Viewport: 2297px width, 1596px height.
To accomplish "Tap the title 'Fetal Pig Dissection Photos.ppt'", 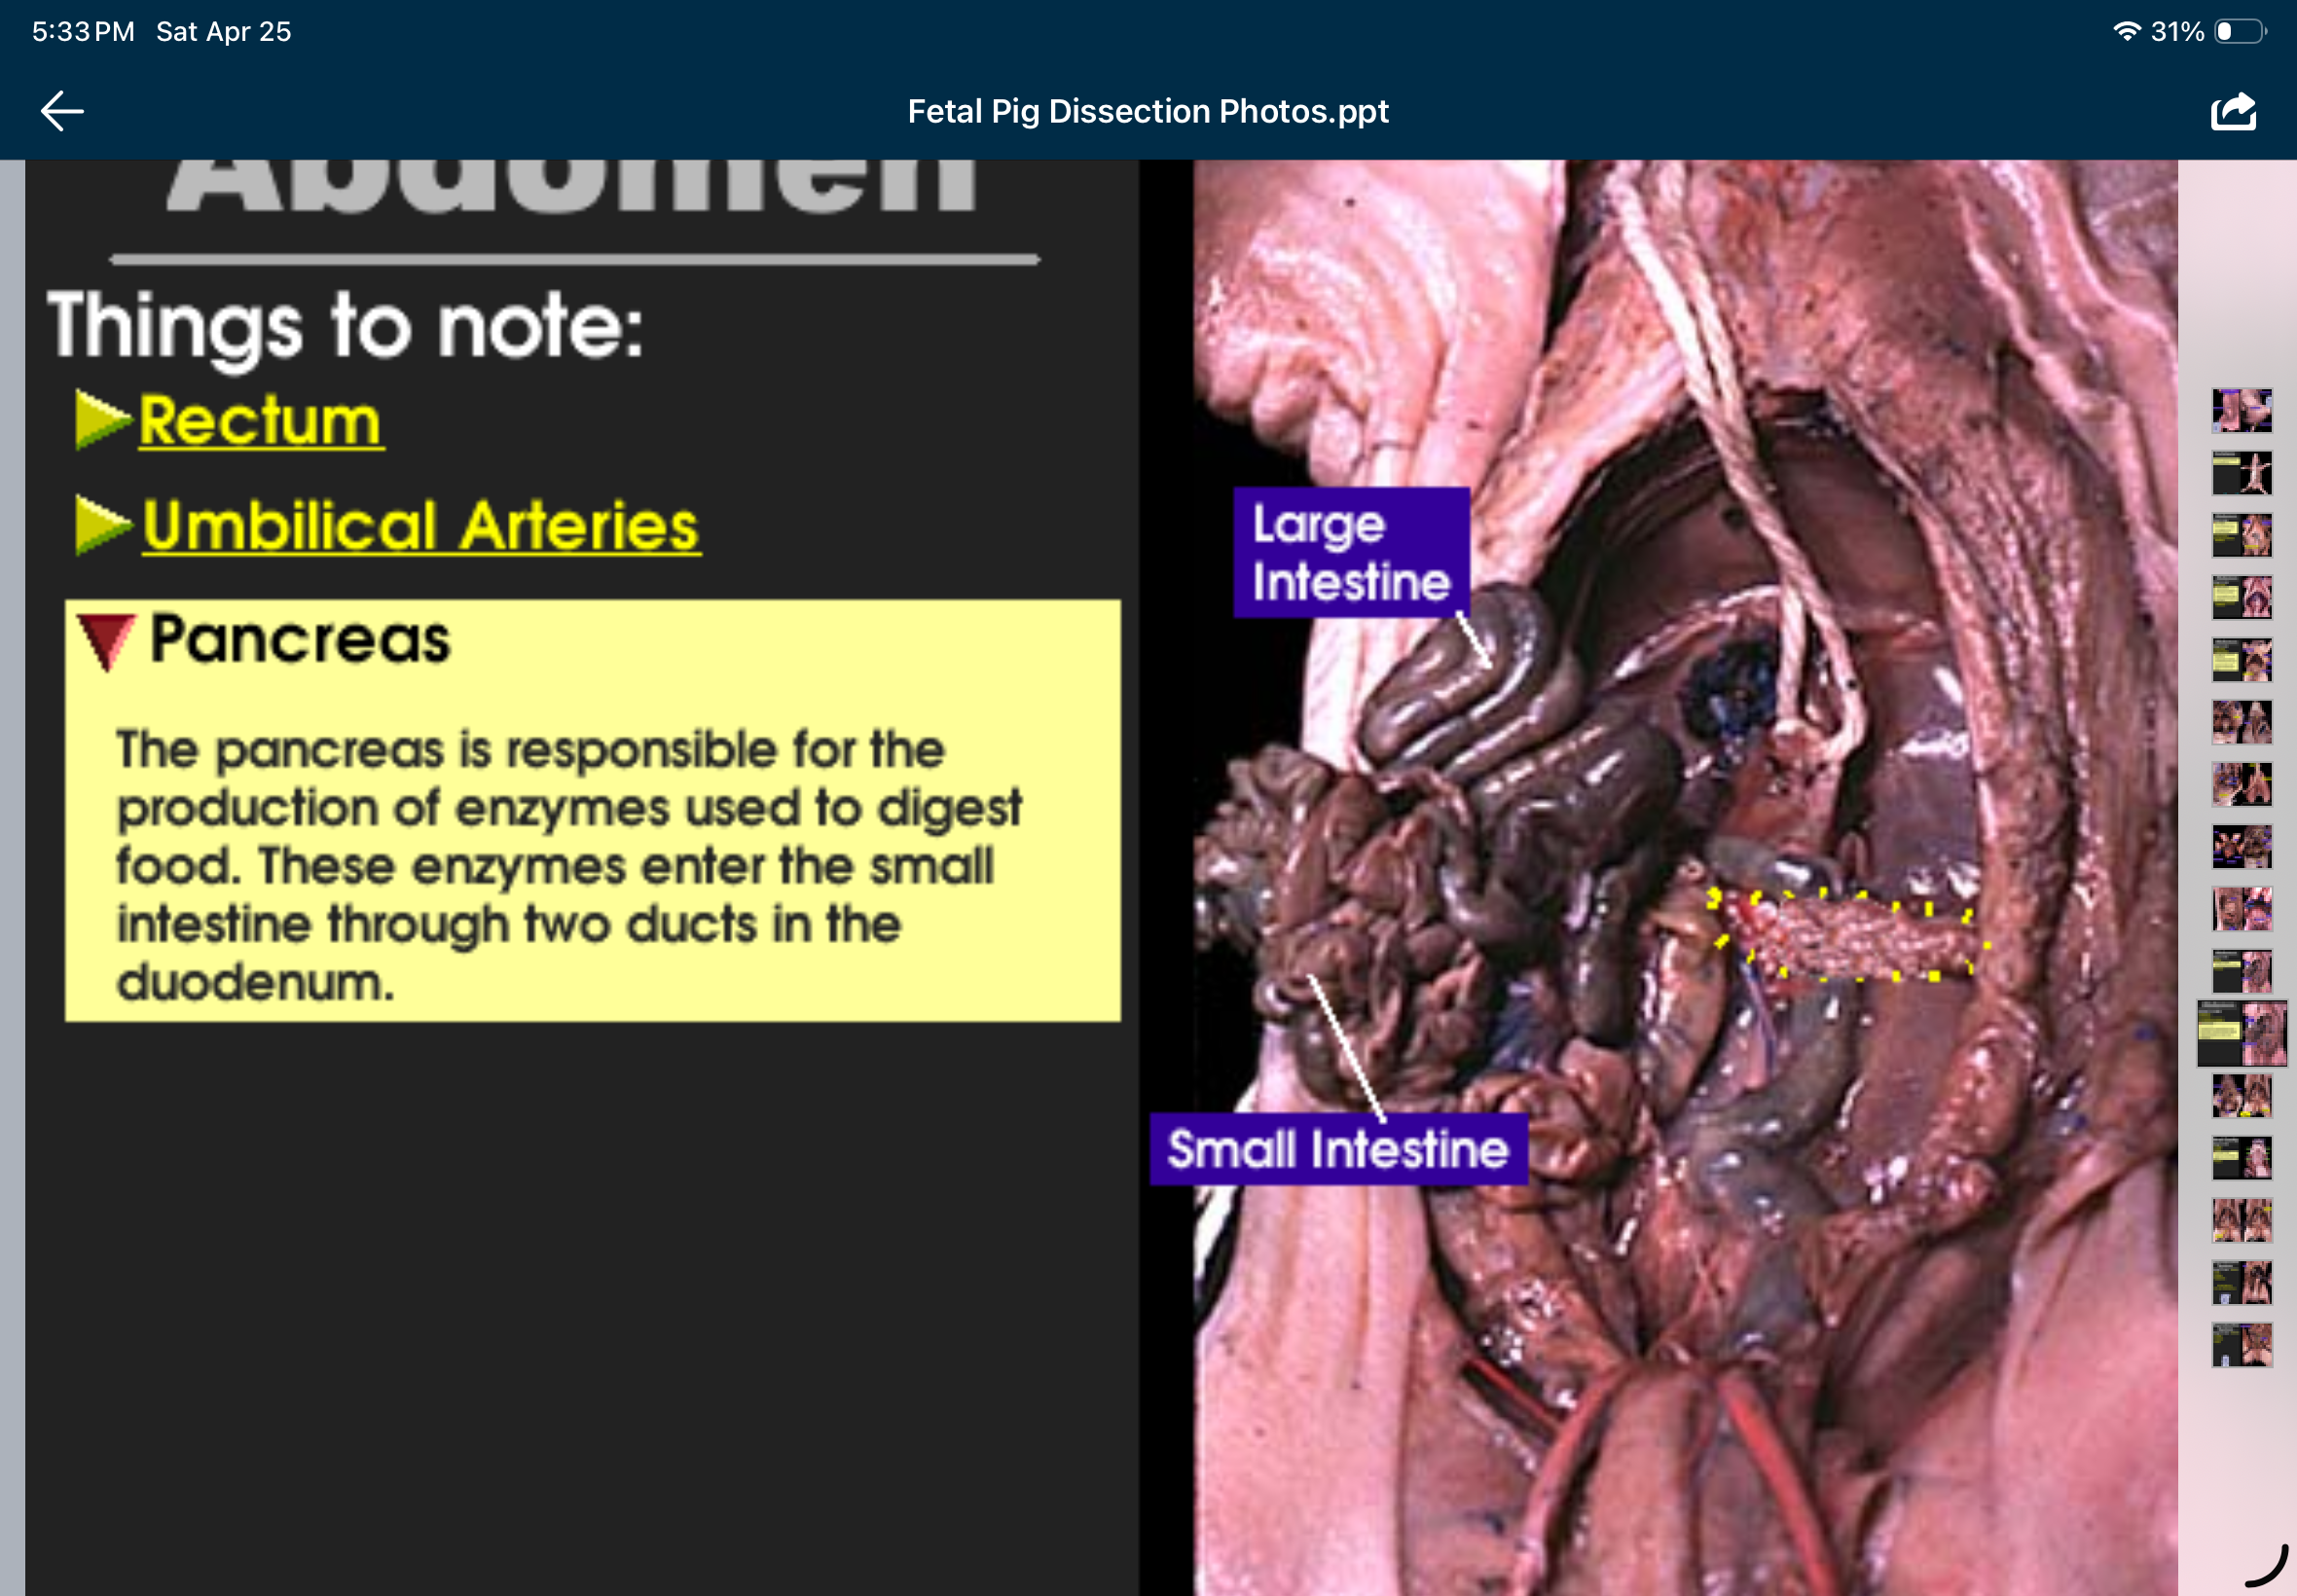I will 1148,110.
